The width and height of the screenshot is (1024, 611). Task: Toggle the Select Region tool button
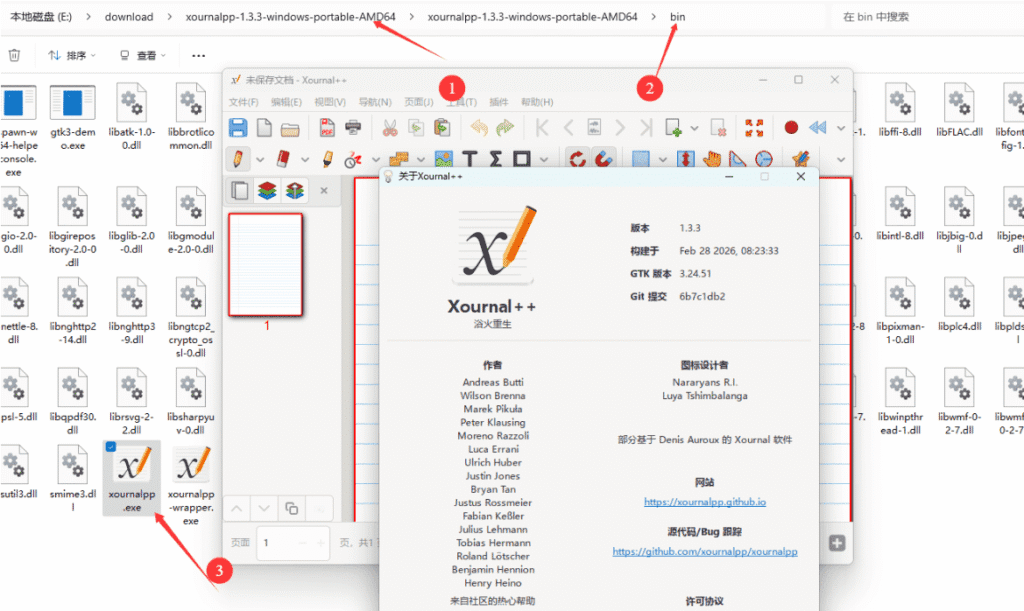coord(641,159)
